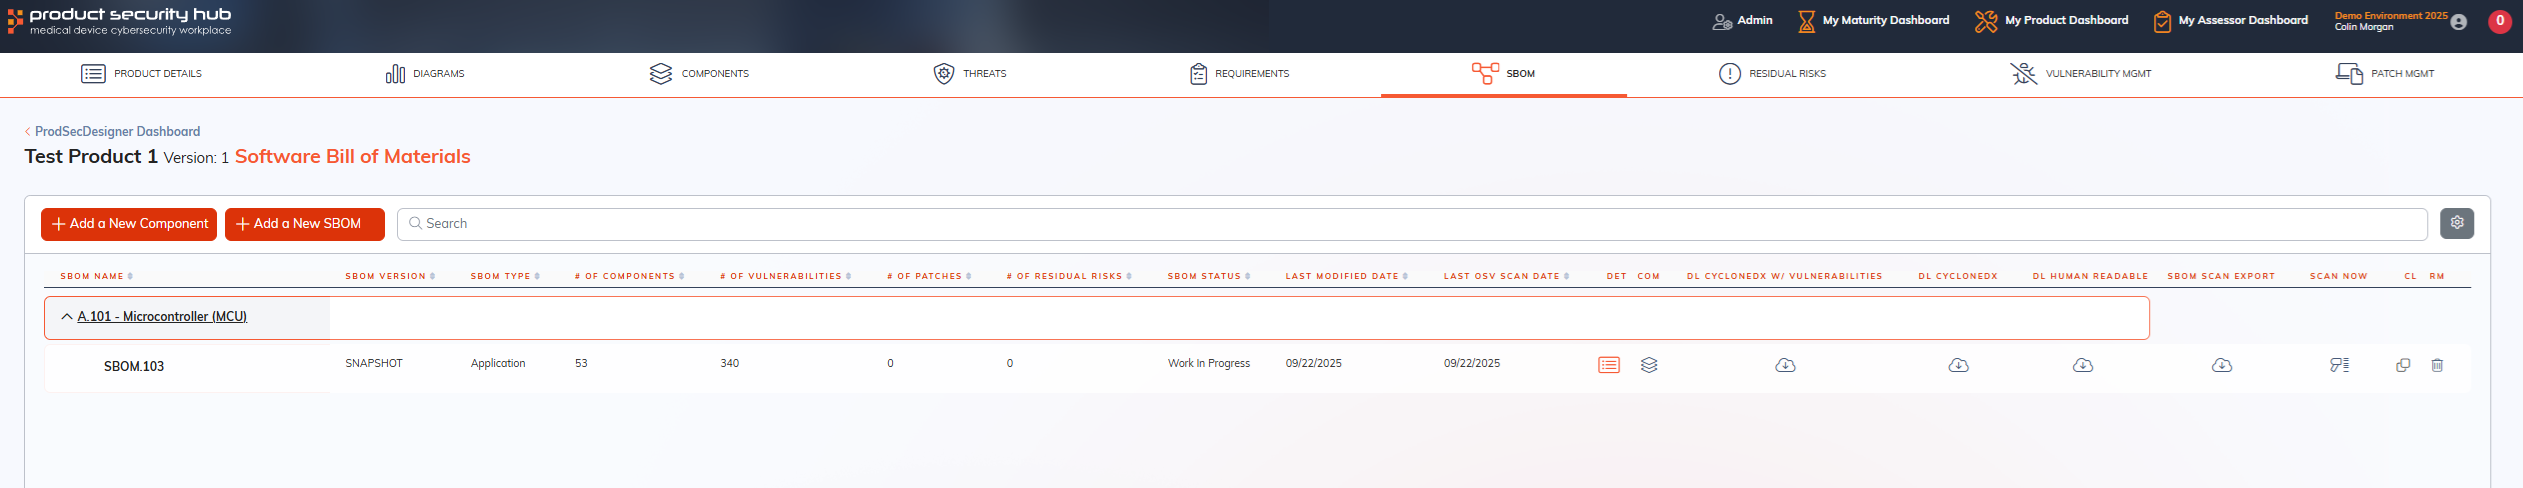Select the SBOM tab
Image resolution: width=2523 pixels, height=488 pixels.
click(x=1503, y=74)
